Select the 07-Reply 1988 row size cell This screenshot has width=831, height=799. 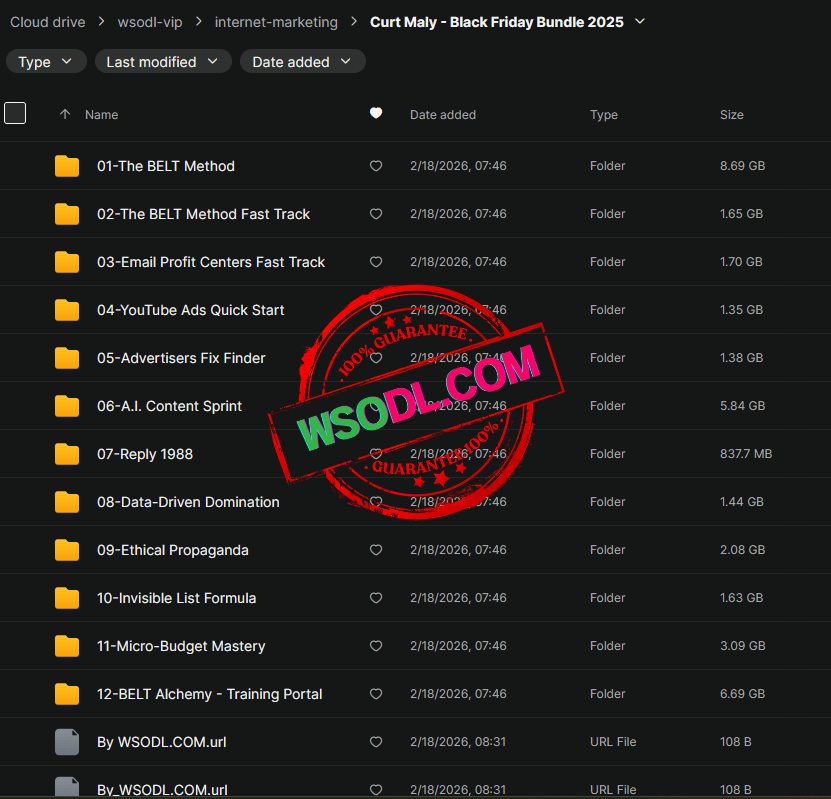point(746,454)
